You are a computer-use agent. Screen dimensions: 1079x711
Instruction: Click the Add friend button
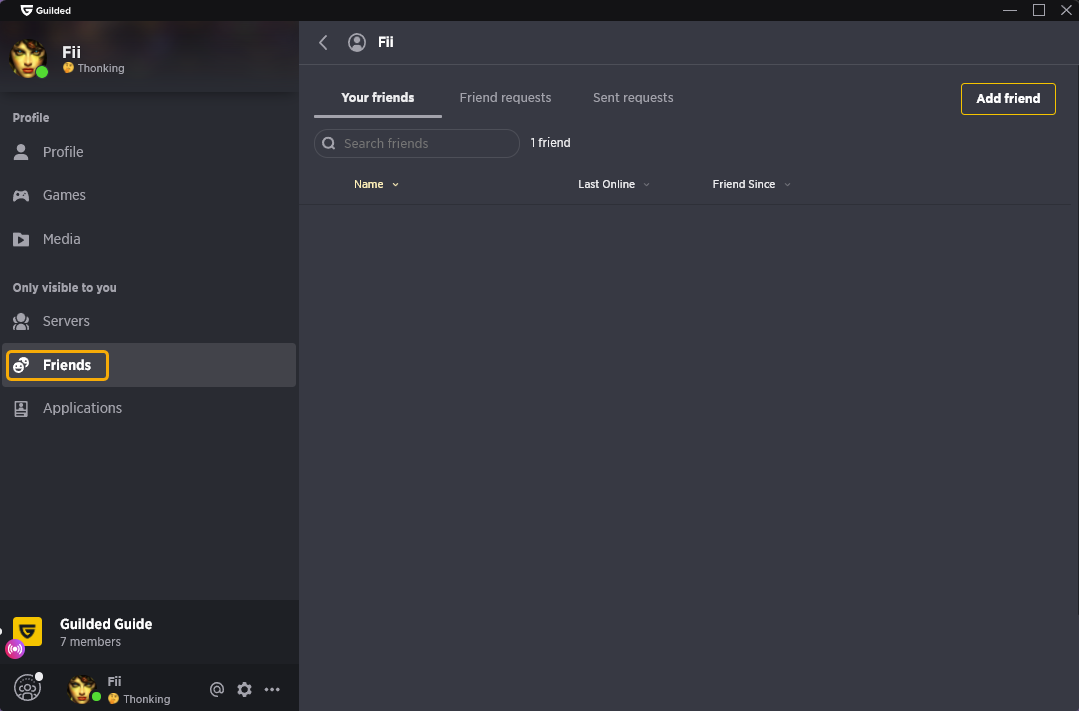pyautogui.click(x=1008, y=98)
